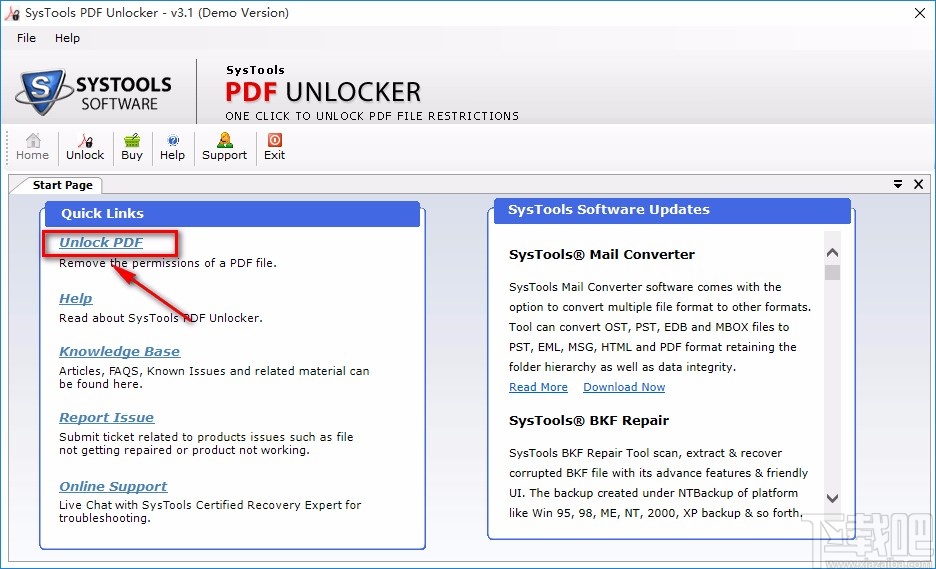
Task: Click the SysTools® BKF Repair heading
Action: pyautogui.click(x=589, y=420)
